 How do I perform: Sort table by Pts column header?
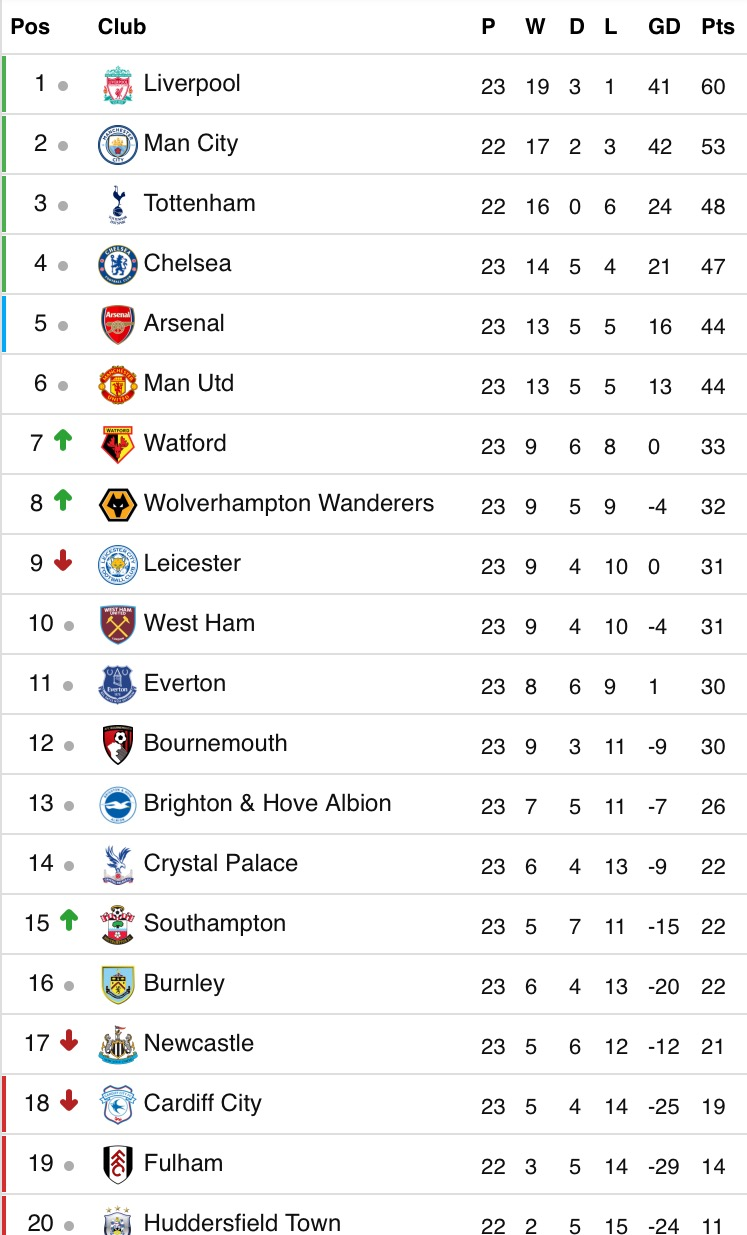717,27
